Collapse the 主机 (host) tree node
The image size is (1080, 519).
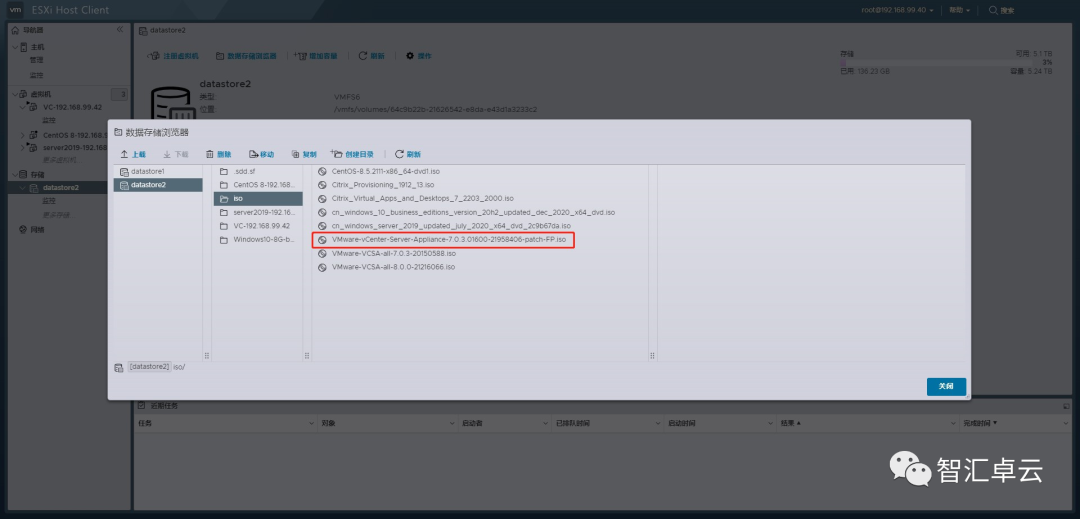[14, 47]
